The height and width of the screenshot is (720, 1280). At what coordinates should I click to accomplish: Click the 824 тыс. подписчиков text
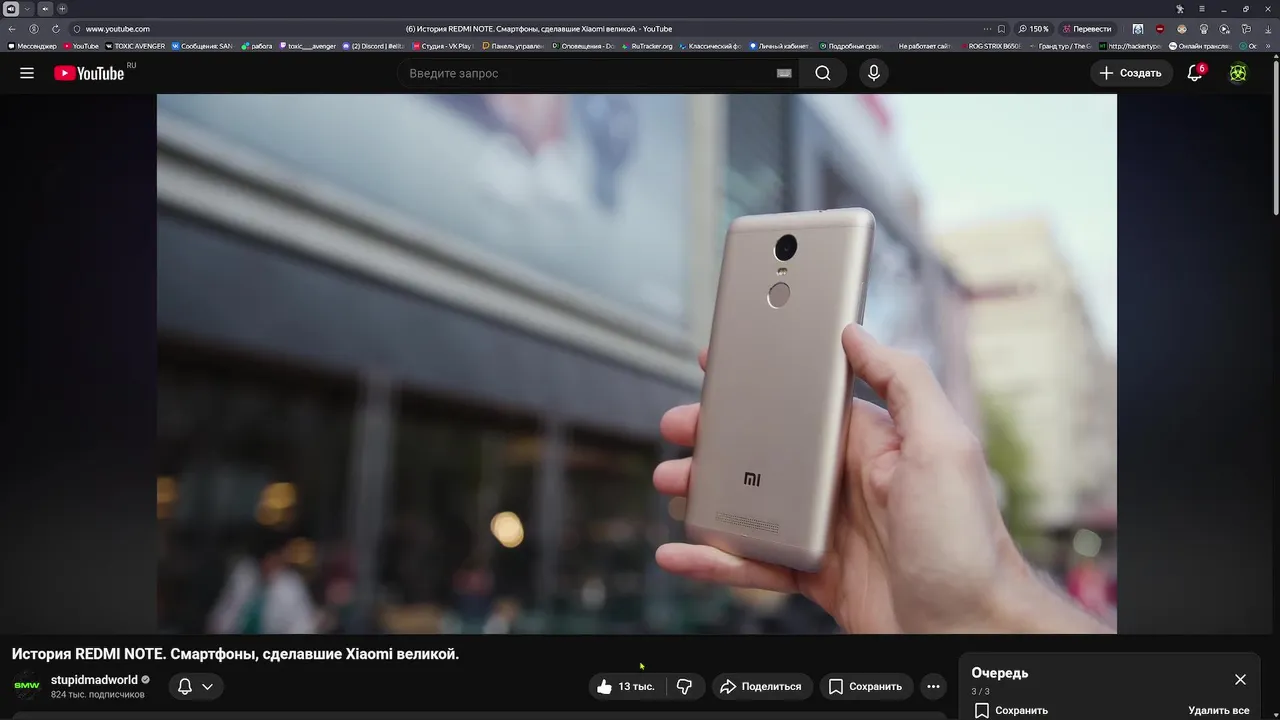point(98,695)
